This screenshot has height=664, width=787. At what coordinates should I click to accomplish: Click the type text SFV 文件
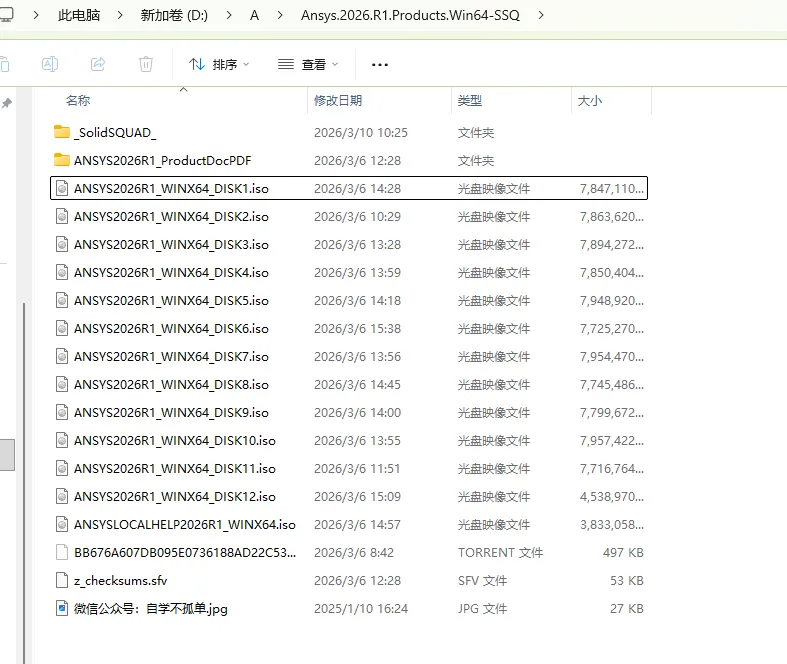click(x=482, y=581)
